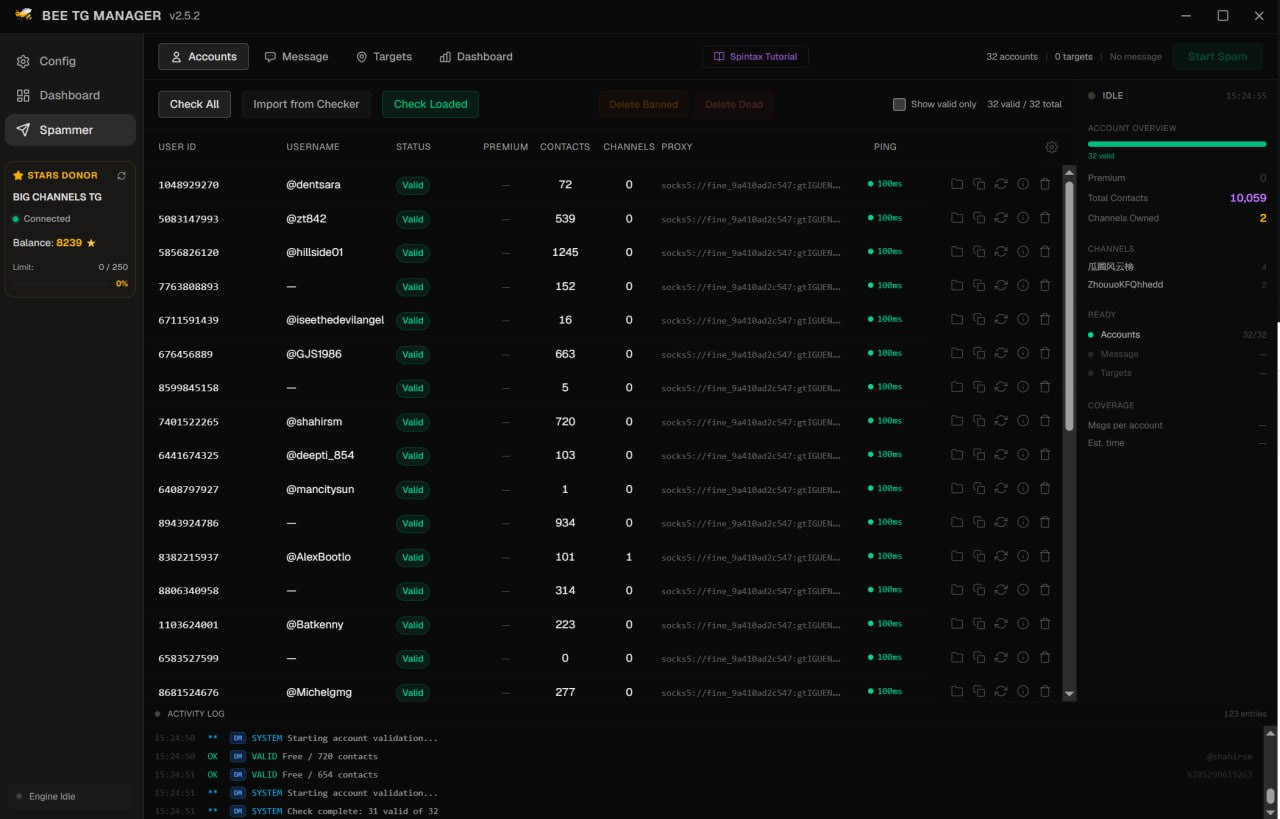Click the Import from Checker button
The height and width of the screenshot is (819, 1280).
coord(306,104)
